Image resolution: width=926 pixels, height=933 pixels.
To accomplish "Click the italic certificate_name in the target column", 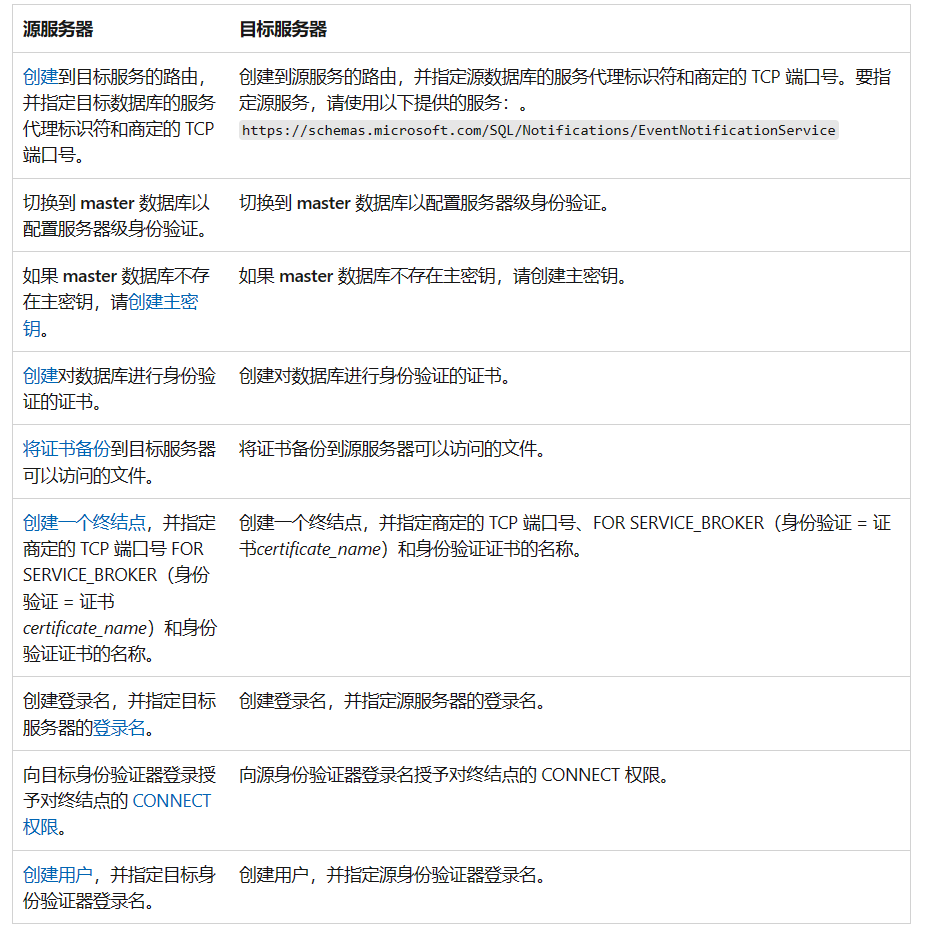I will pos(318,549).
